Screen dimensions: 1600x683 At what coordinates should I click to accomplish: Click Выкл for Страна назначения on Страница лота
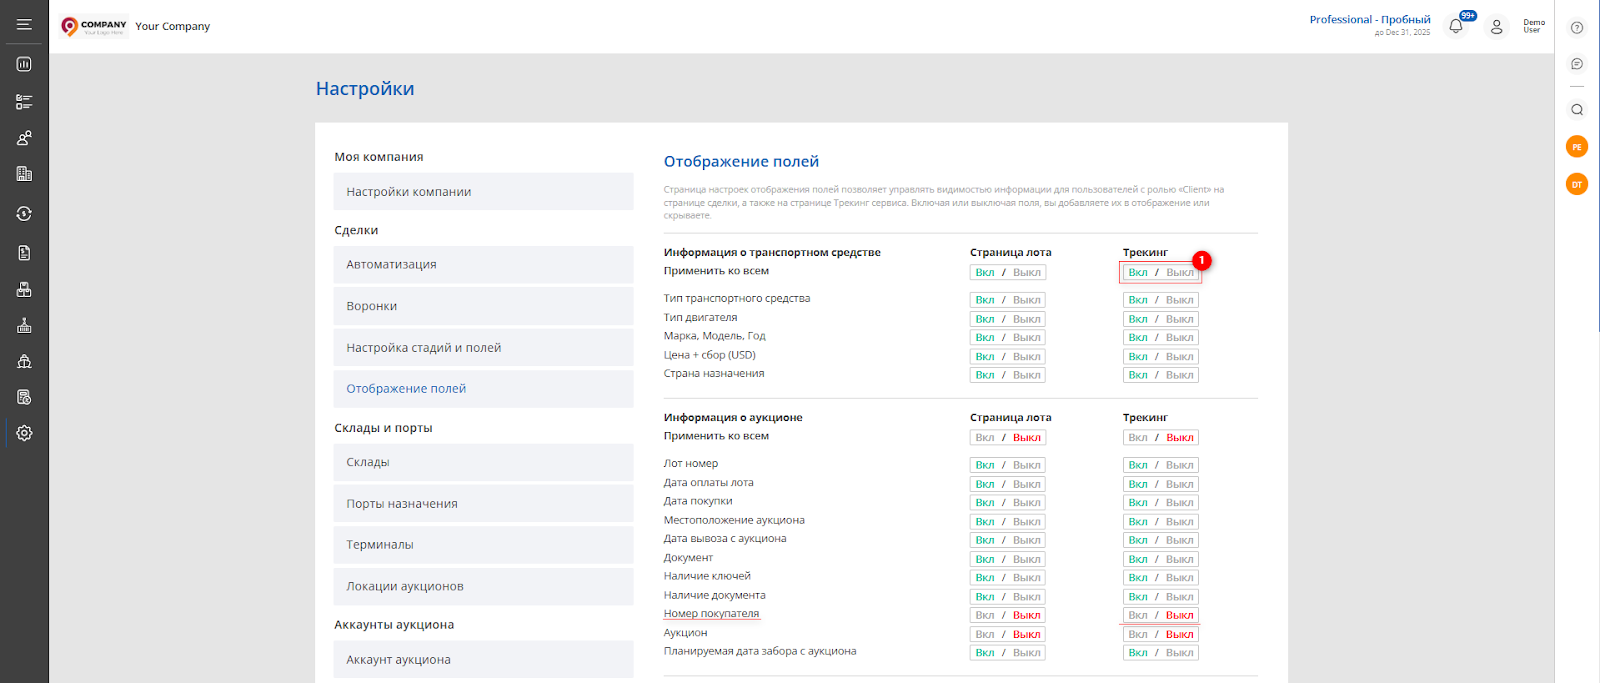(x=1027, y=375)
